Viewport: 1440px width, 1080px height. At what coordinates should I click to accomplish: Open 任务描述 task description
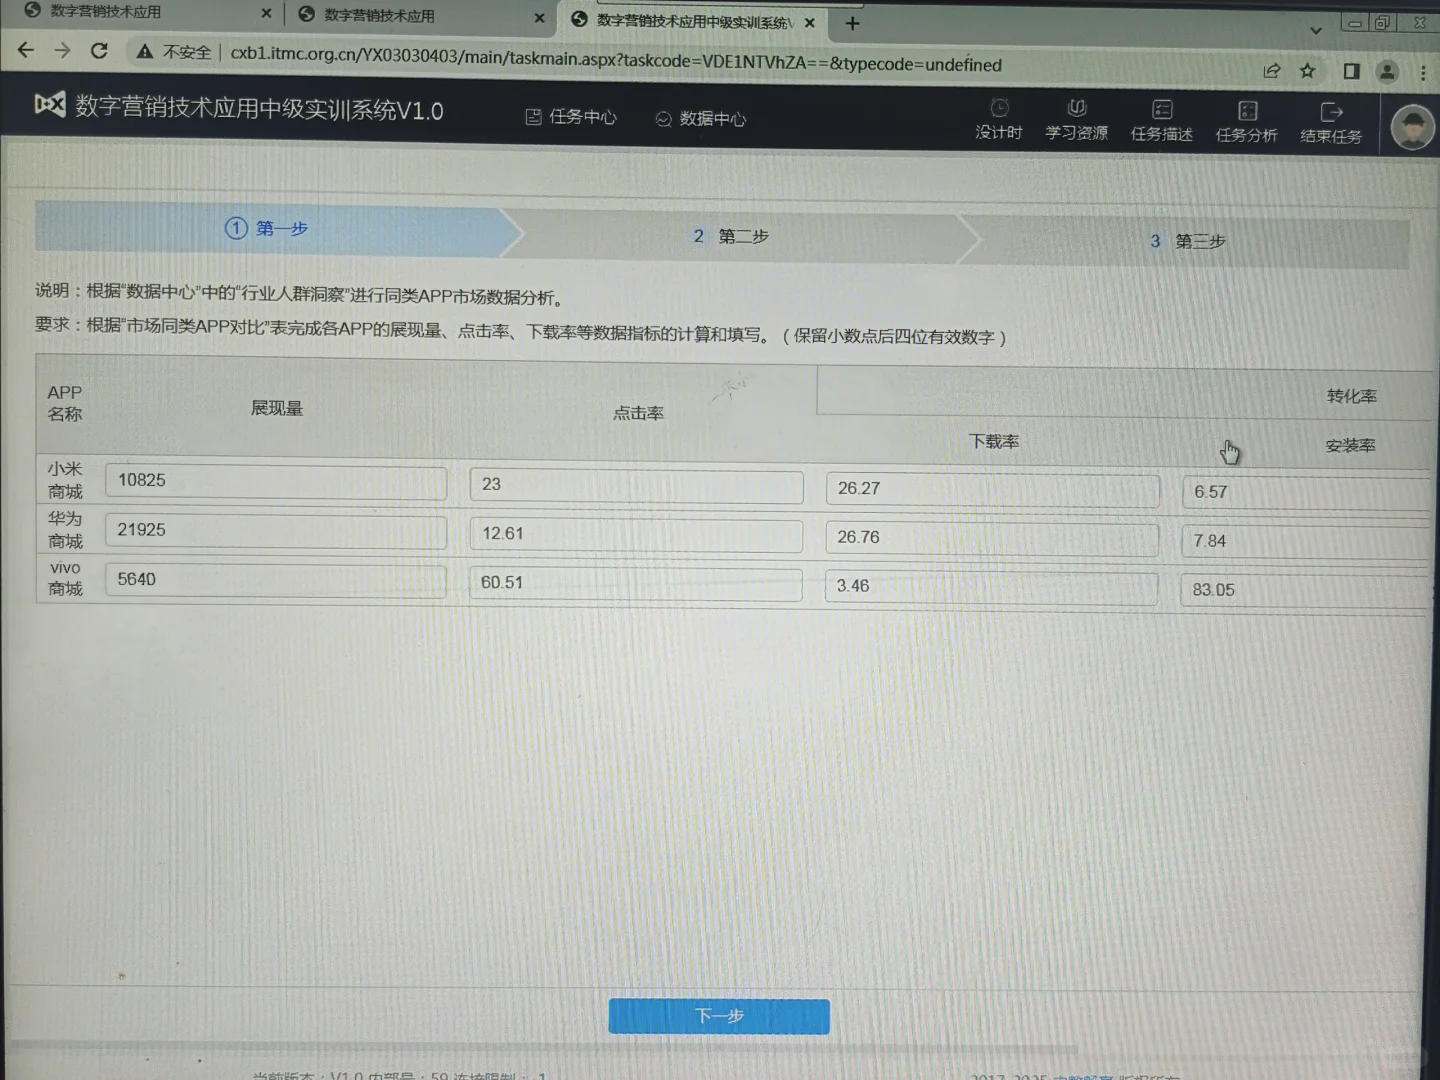1161,121
